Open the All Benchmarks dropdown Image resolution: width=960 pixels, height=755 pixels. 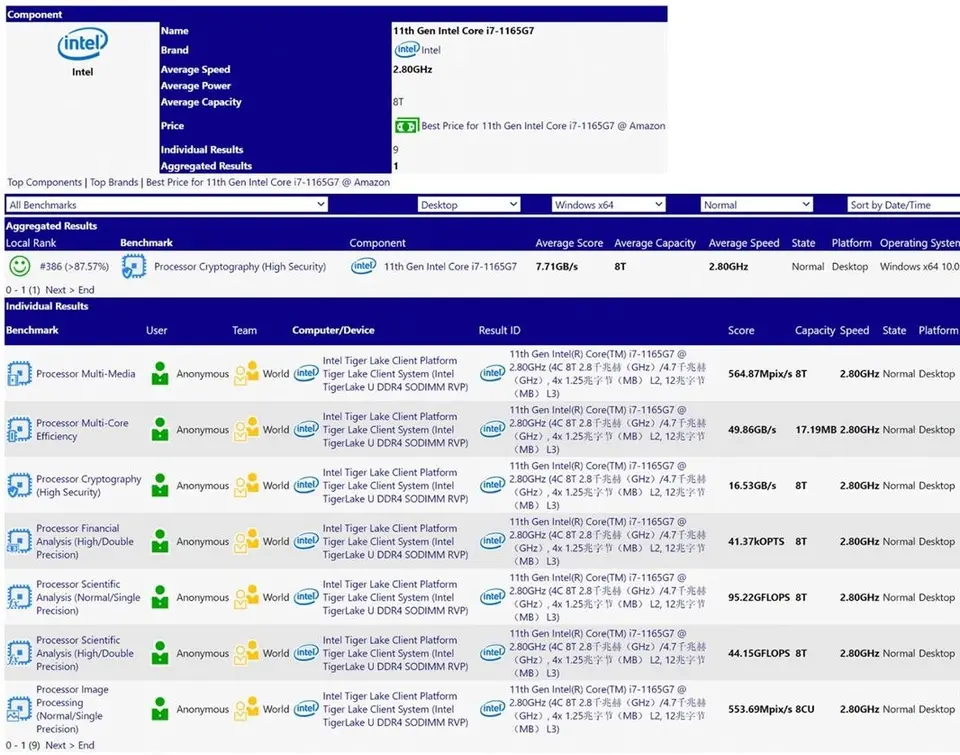pos(167,205)
